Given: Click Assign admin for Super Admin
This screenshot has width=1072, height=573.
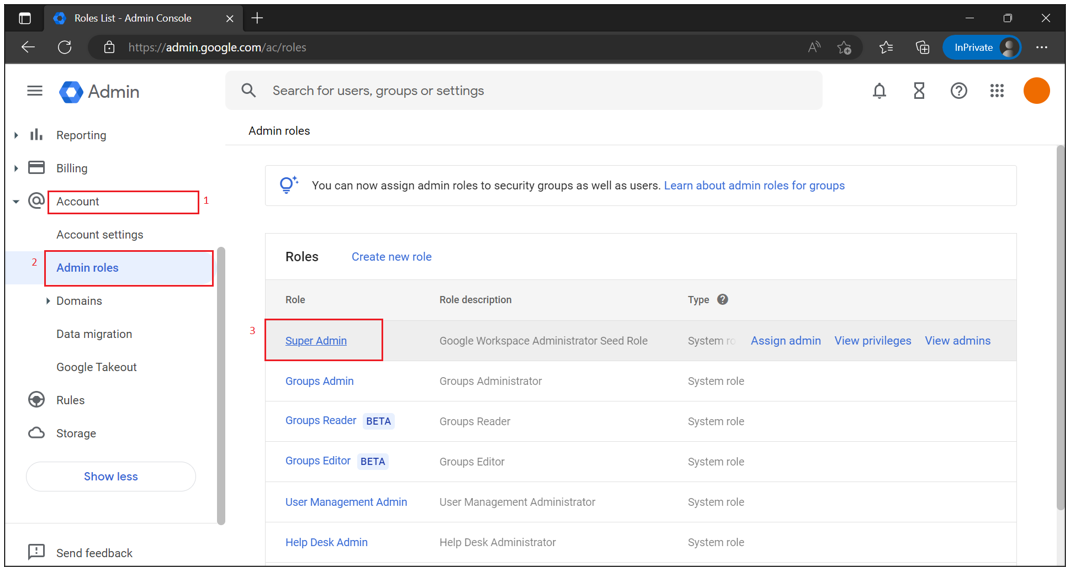Looking at the screenshot, I should click(786, 341).
